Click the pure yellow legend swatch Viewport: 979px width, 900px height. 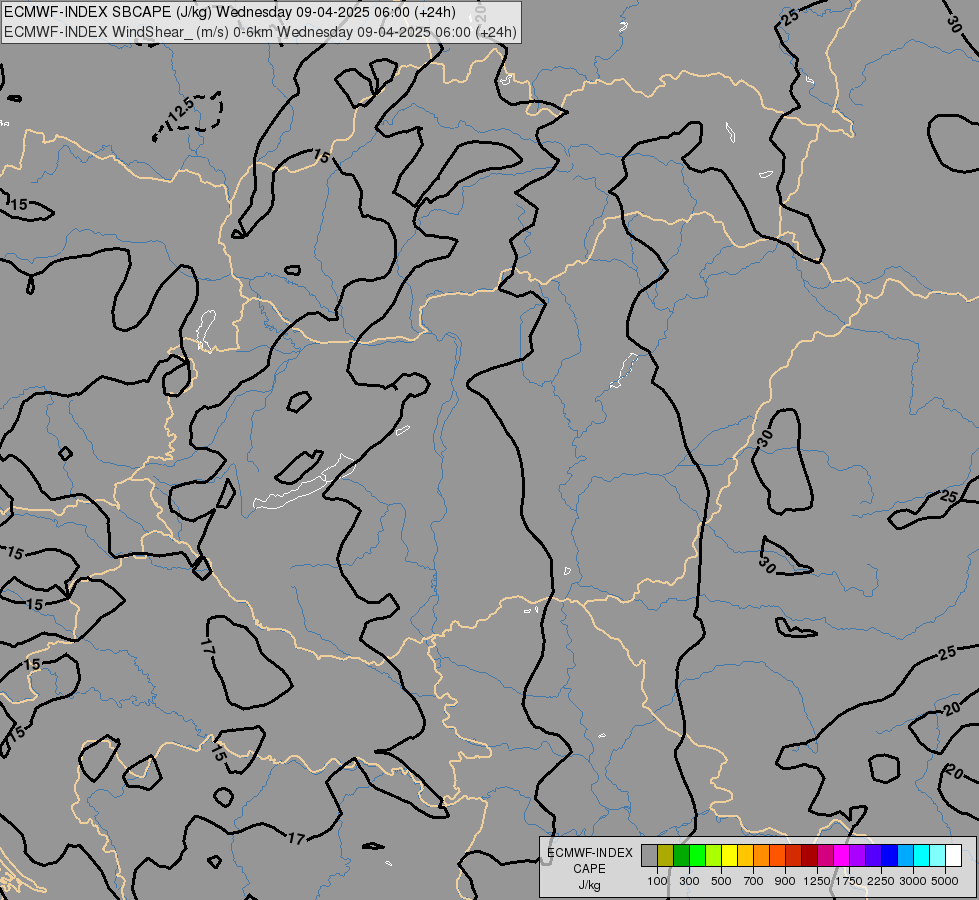[x=729, y=856]
